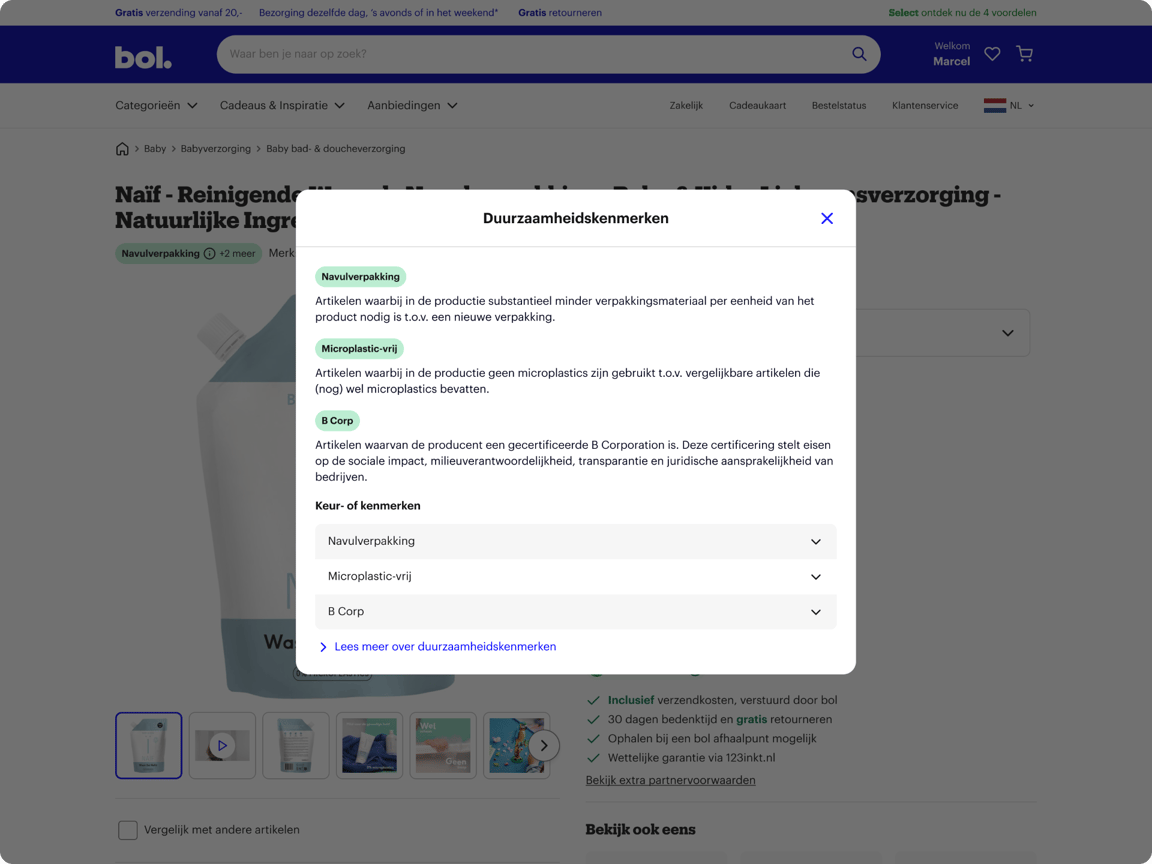1152x864 pixels.
Task: Open the Zakelijk menu link
Action: point(686,106)
